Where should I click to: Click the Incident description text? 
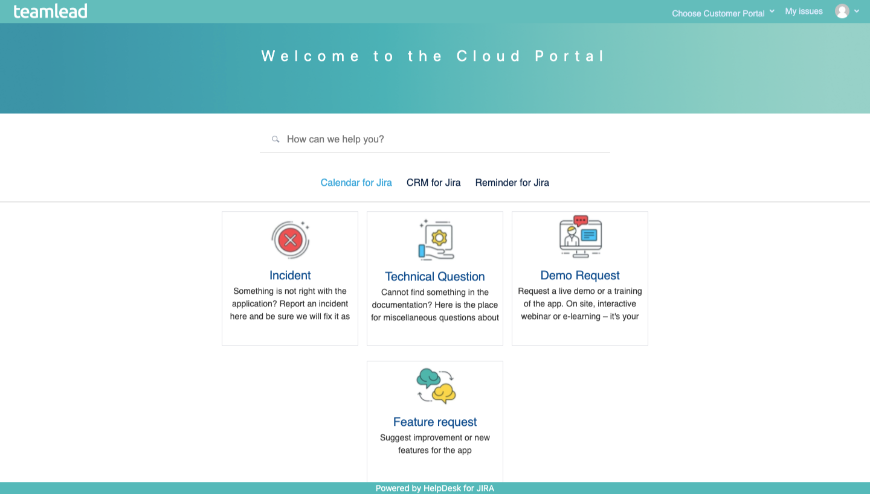point(290,304)
